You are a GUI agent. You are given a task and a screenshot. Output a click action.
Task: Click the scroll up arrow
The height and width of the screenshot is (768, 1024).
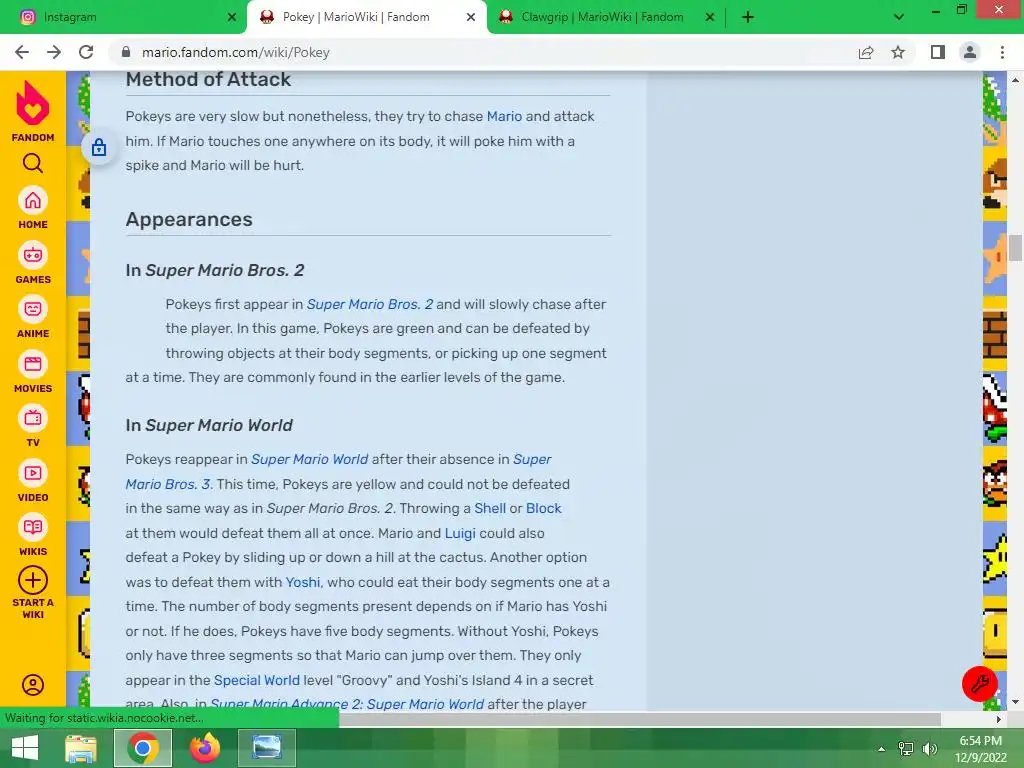click(x=1015, y=80)
